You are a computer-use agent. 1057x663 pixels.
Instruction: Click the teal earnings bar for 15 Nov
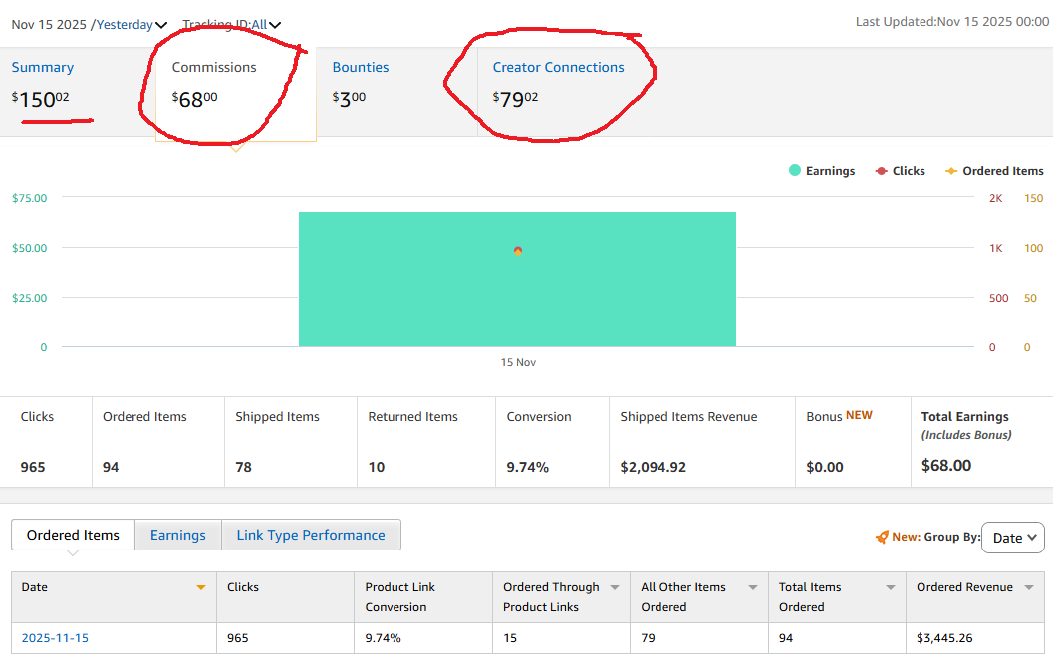point(517,280)
